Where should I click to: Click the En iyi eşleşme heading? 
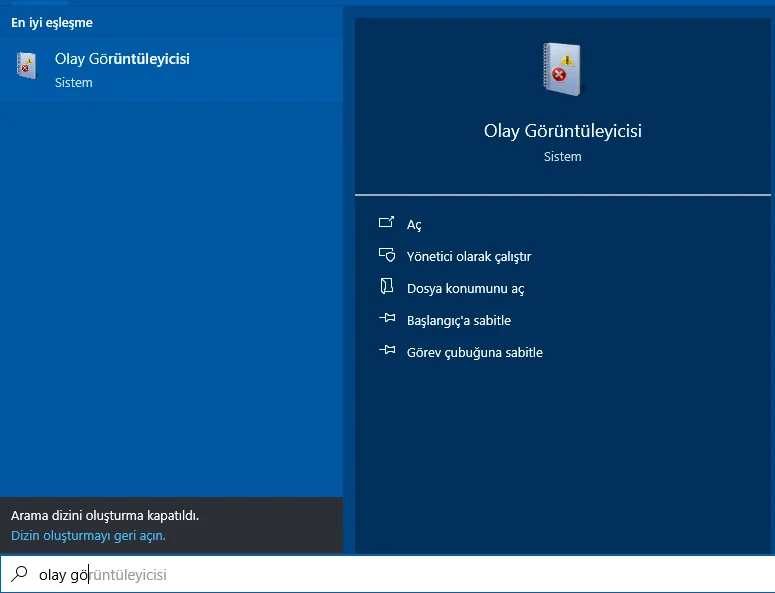[x=52, y=23]
